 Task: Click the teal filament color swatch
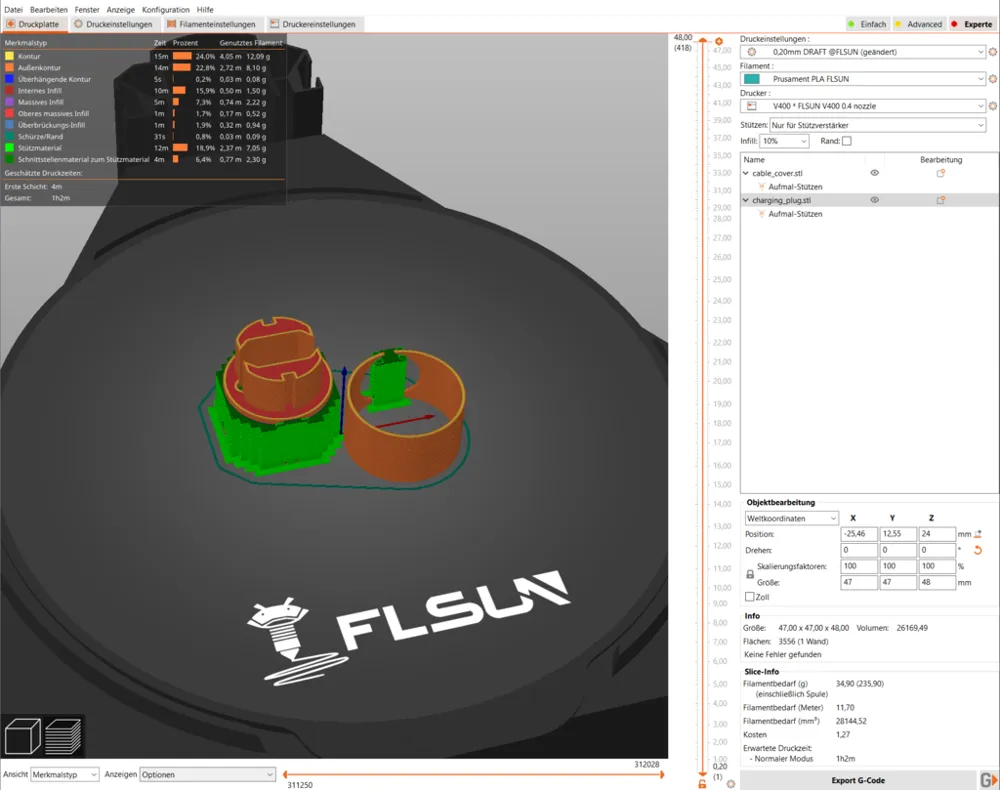pyautogui.click(x=752, y=79)
